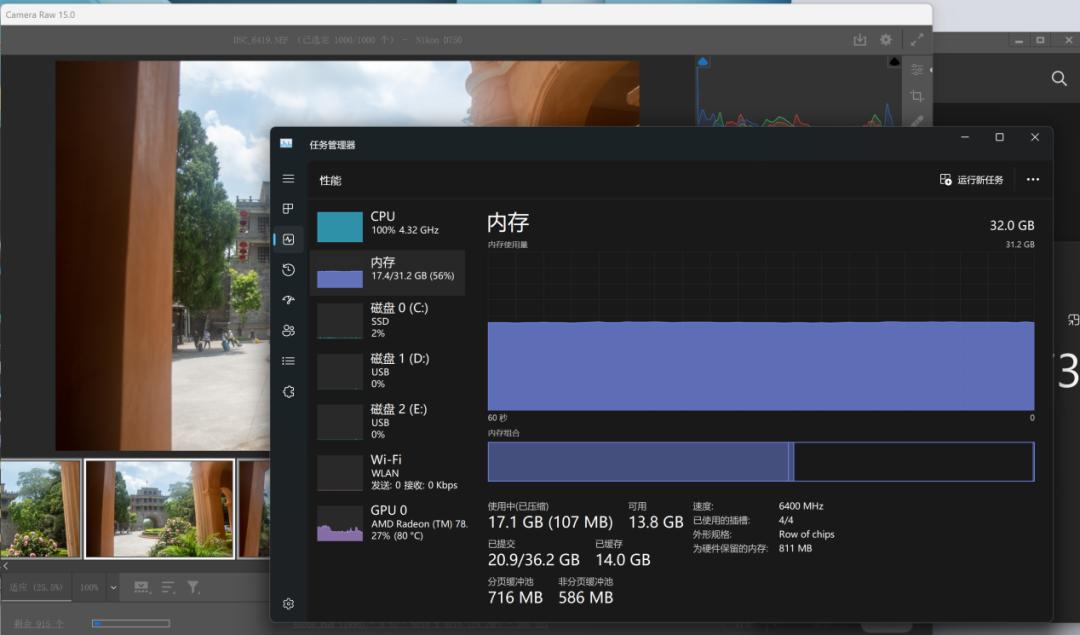
Task: Toggle the Task Manager navigation pane hamburger
Action: [288, 178]
